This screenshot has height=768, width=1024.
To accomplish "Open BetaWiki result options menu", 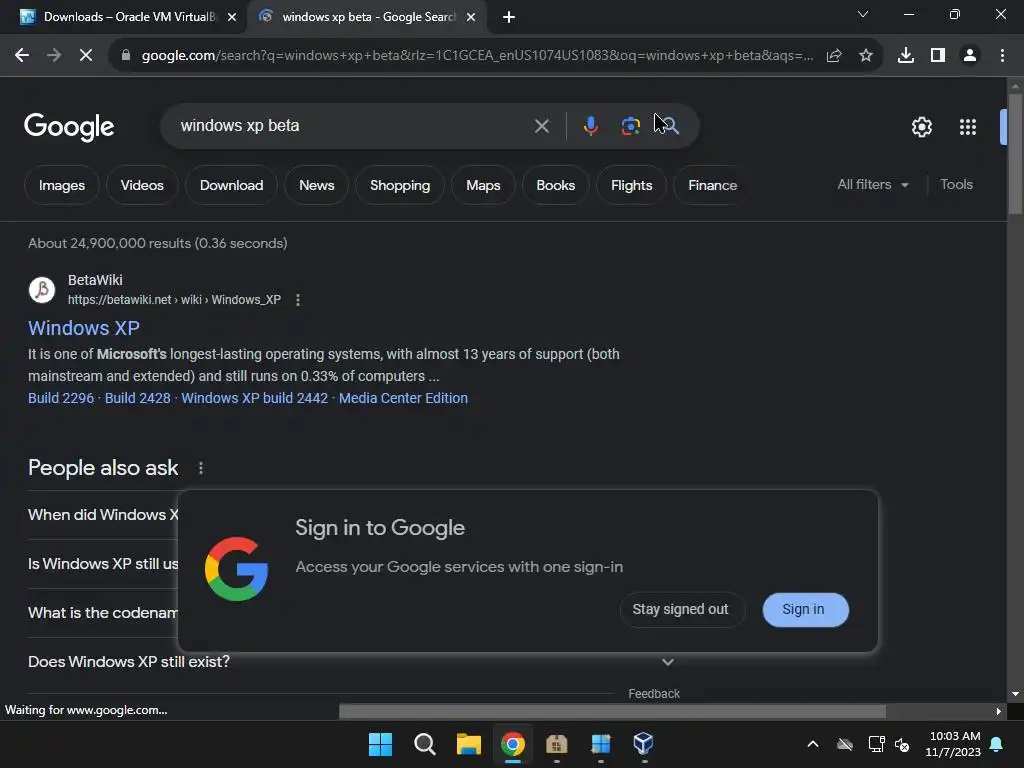I will coord(298,300).
